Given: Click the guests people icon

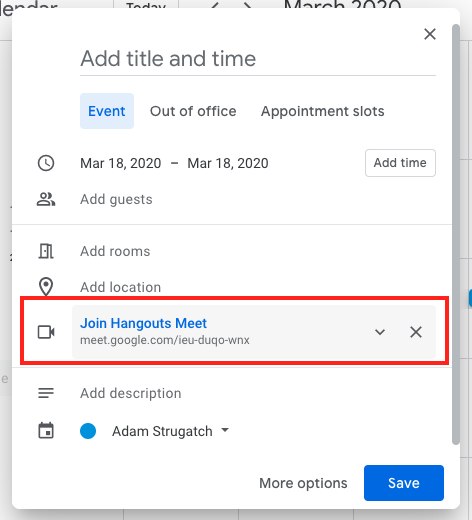Looking at the screenshot, I should click(x=46, y=199).
